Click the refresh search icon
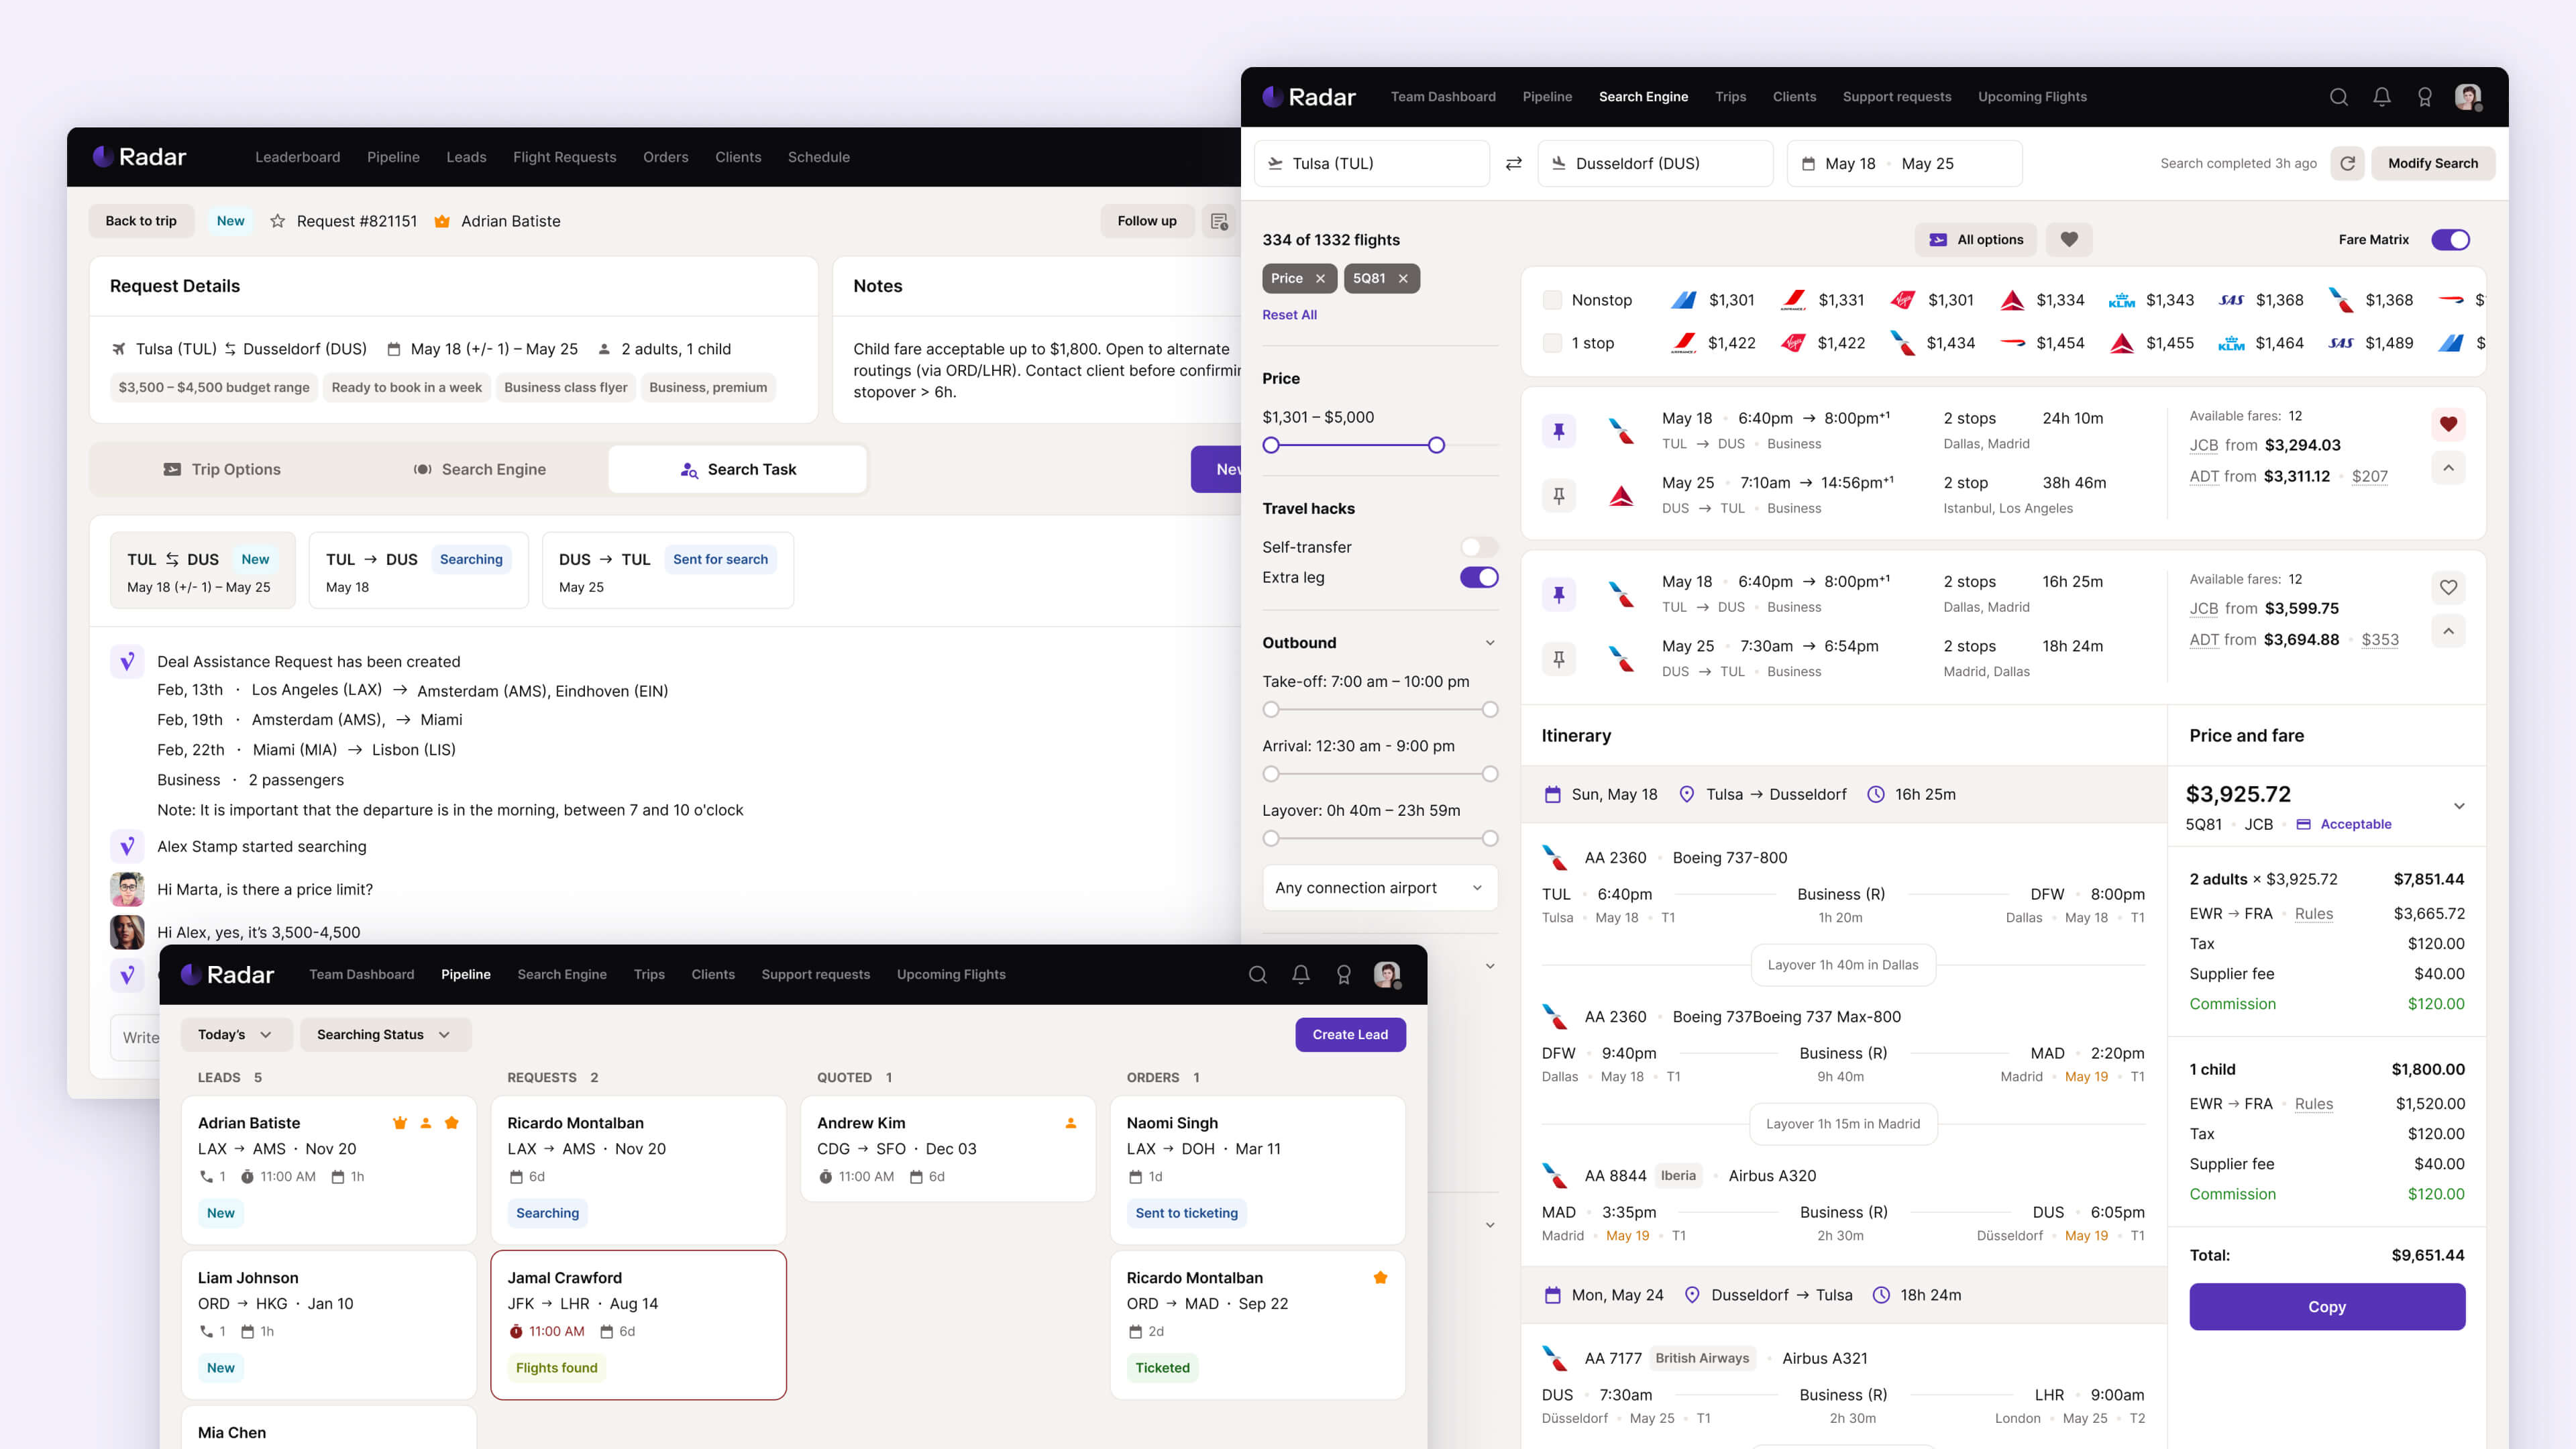2576x1449 pixels. tap(2347, 163)
